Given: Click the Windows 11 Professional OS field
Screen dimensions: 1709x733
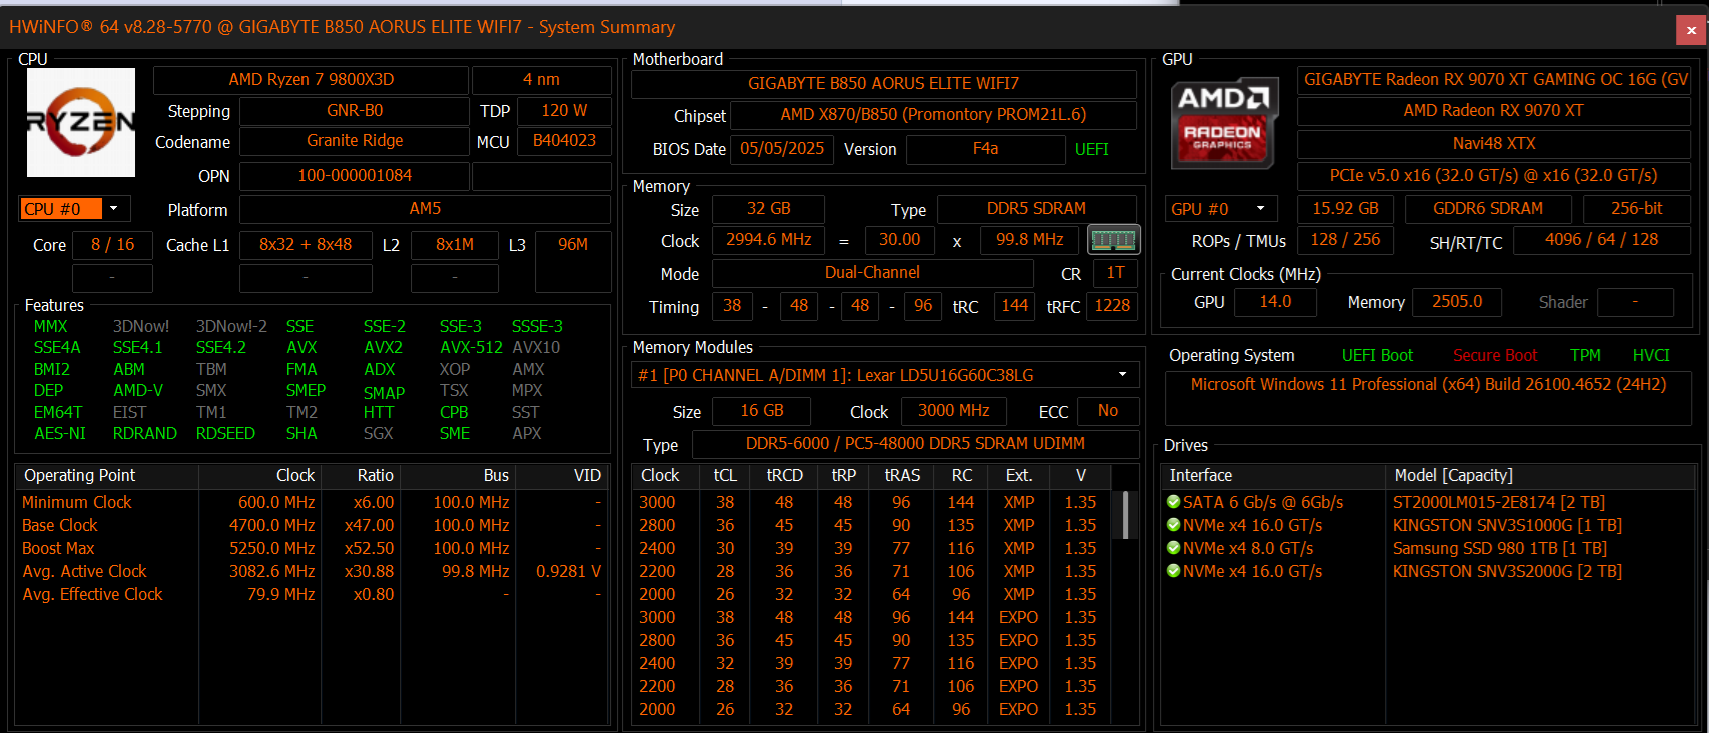Looking at the screenshot, I should [x=1427, y=385].
